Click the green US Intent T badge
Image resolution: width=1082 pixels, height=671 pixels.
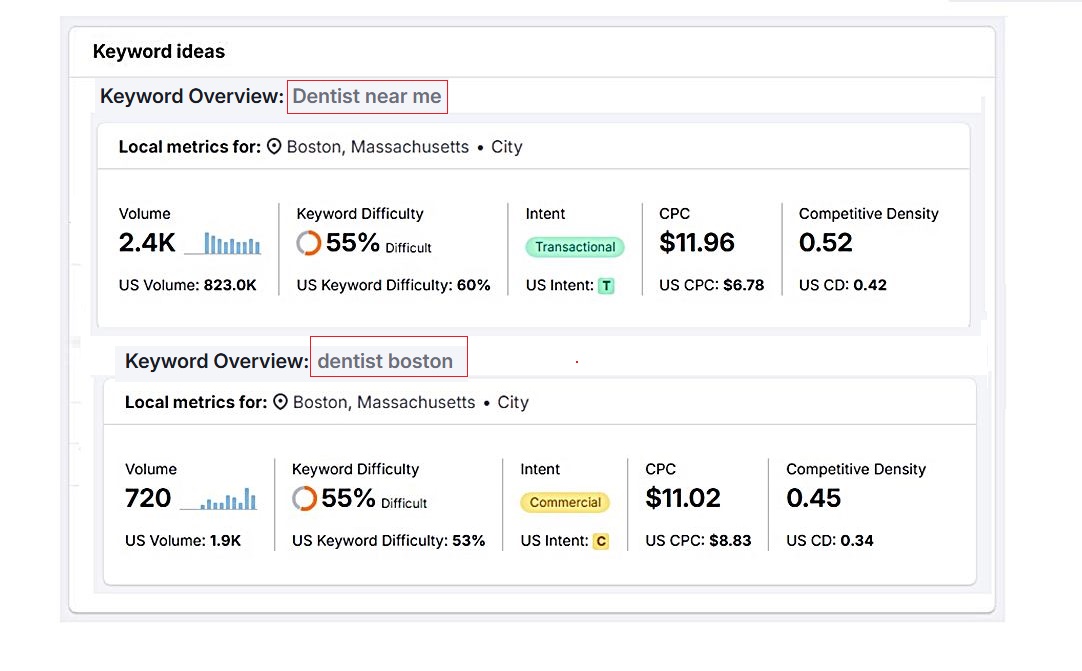point(606,286)
